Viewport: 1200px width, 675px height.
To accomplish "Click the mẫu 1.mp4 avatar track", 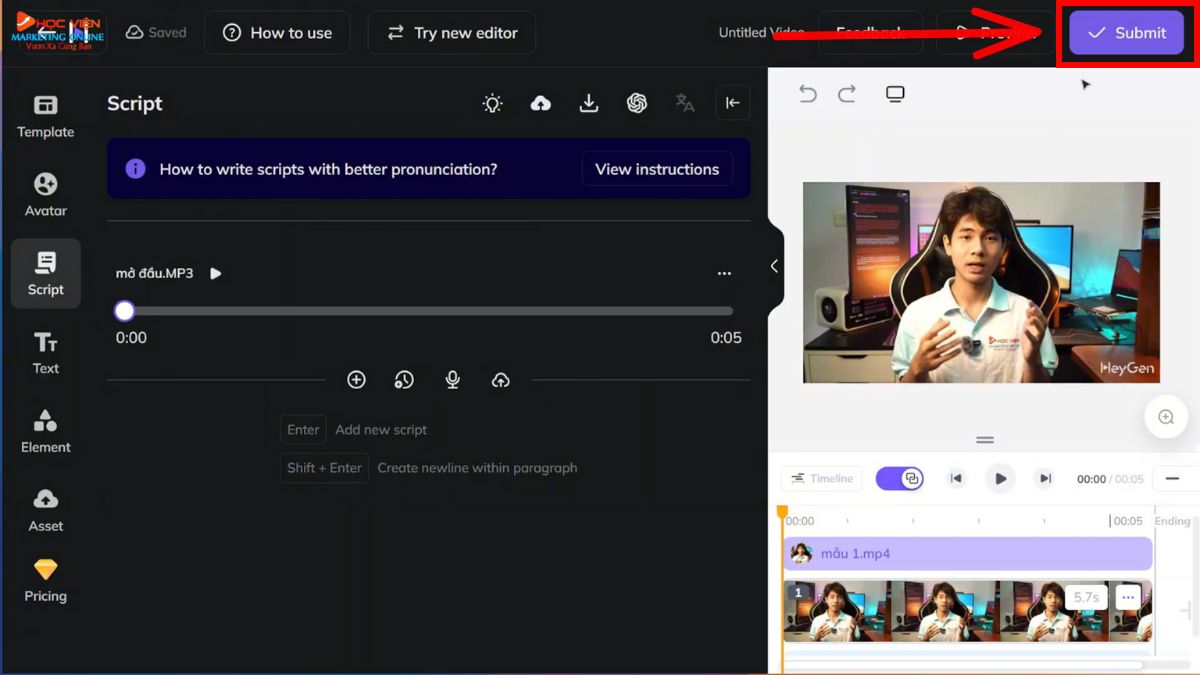I will point(967,554).
